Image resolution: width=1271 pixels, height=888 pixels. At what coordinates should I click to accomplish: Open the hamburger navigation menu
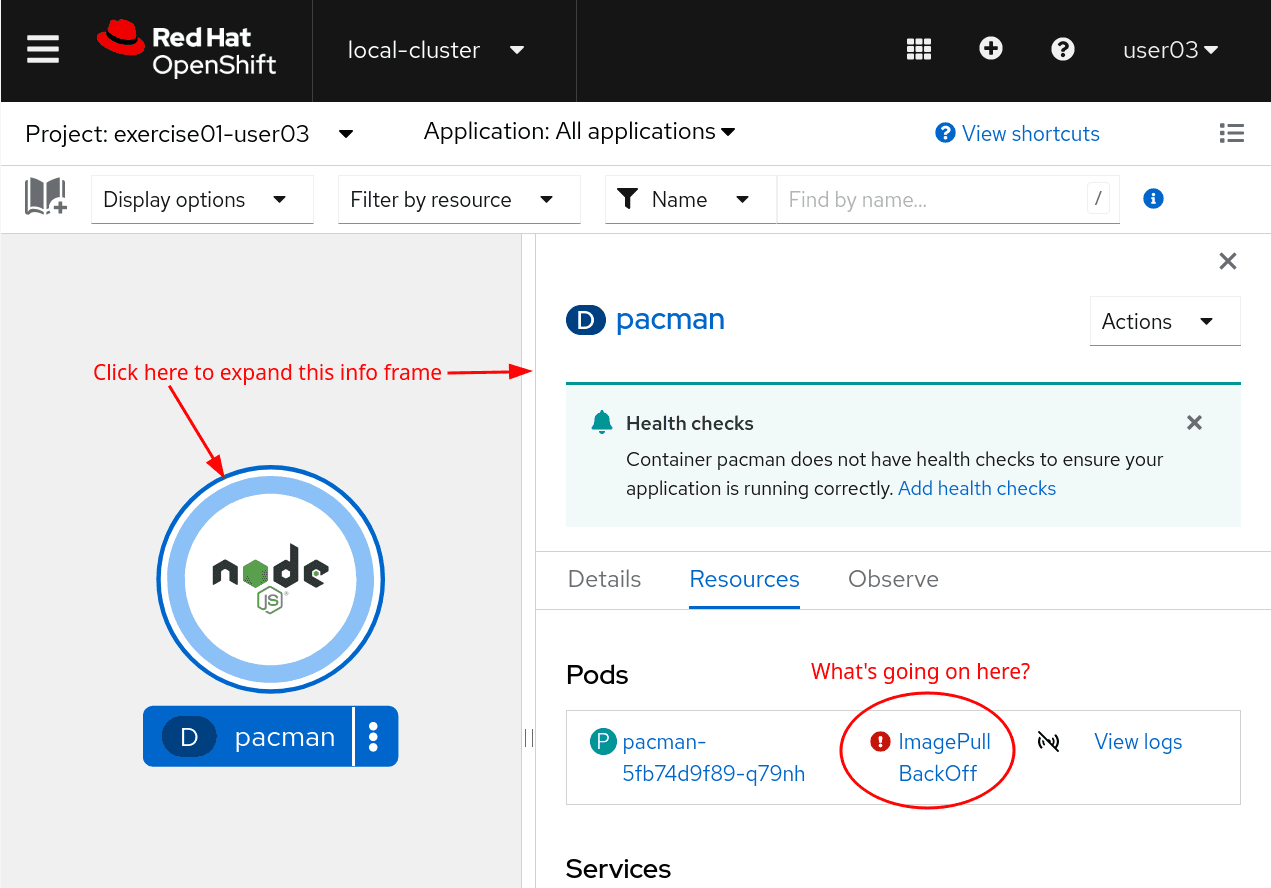[x=43, y=50]
